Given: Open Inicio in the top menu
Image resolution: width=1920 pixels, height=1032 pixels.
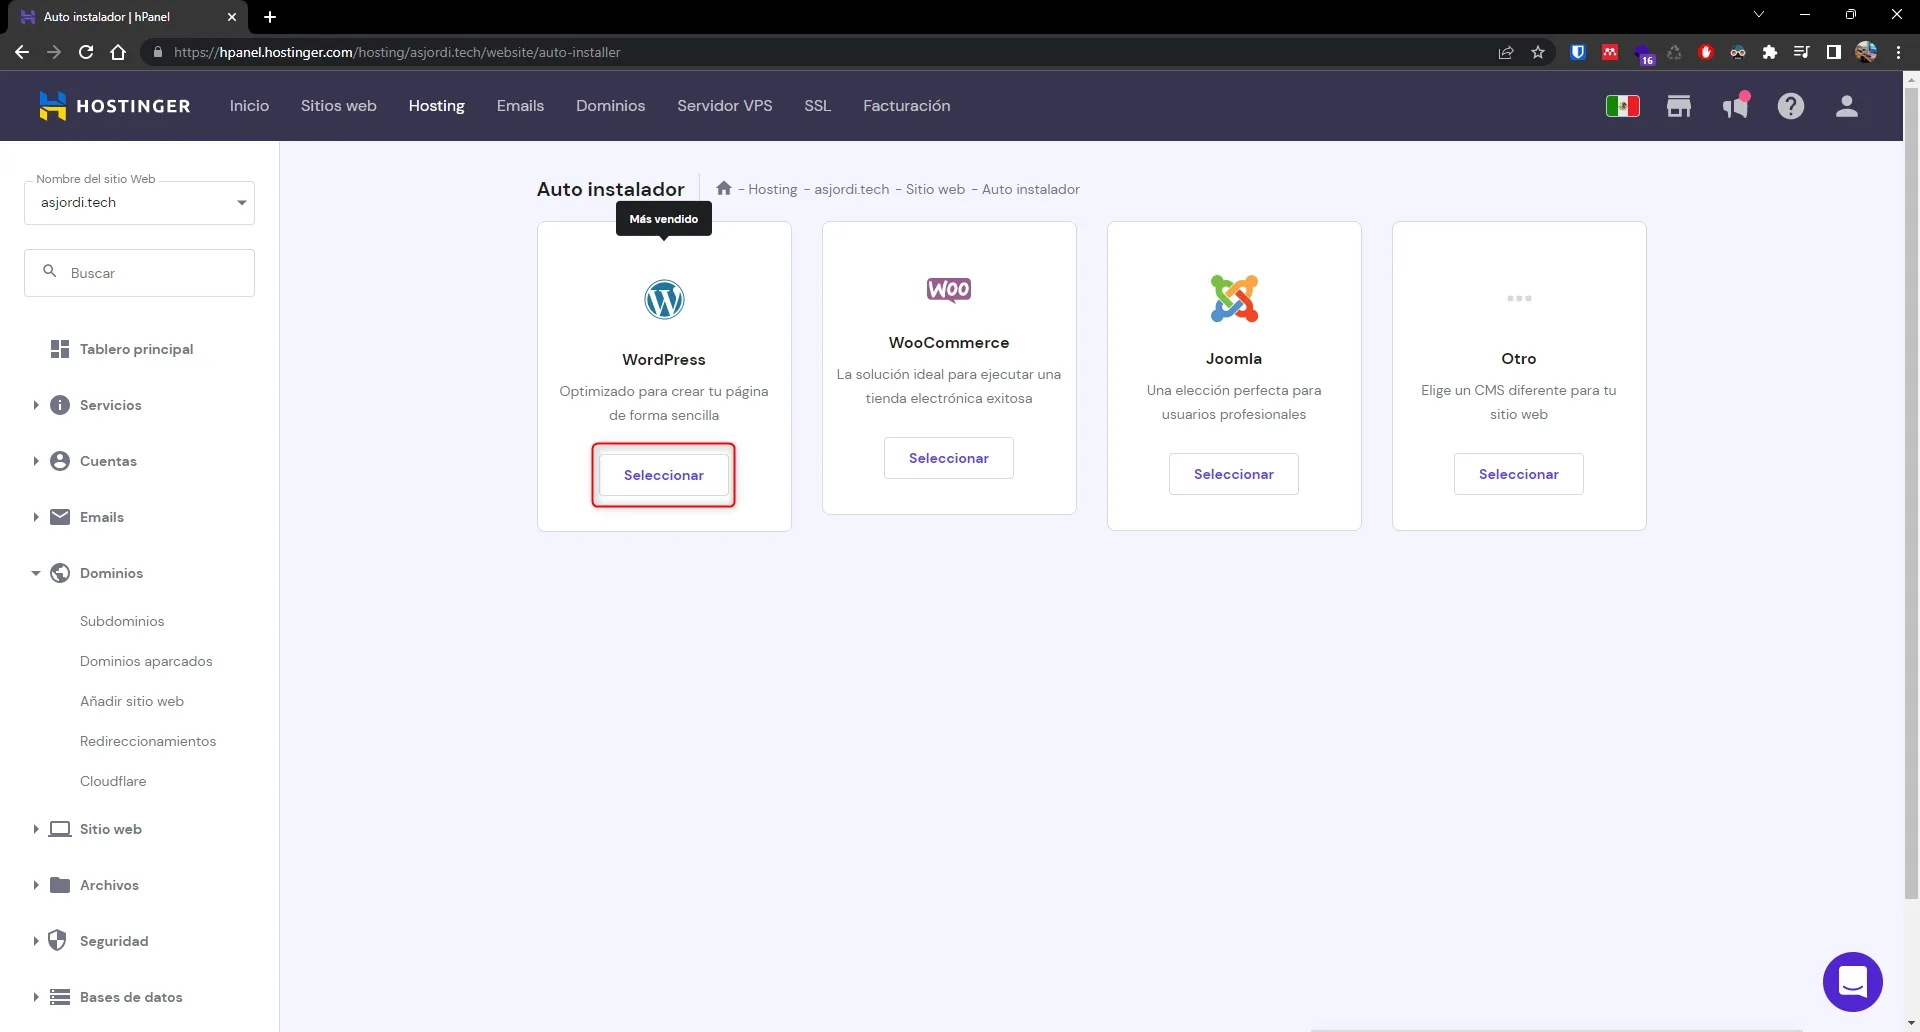Looking at the screenshot, I should point(249,106).
